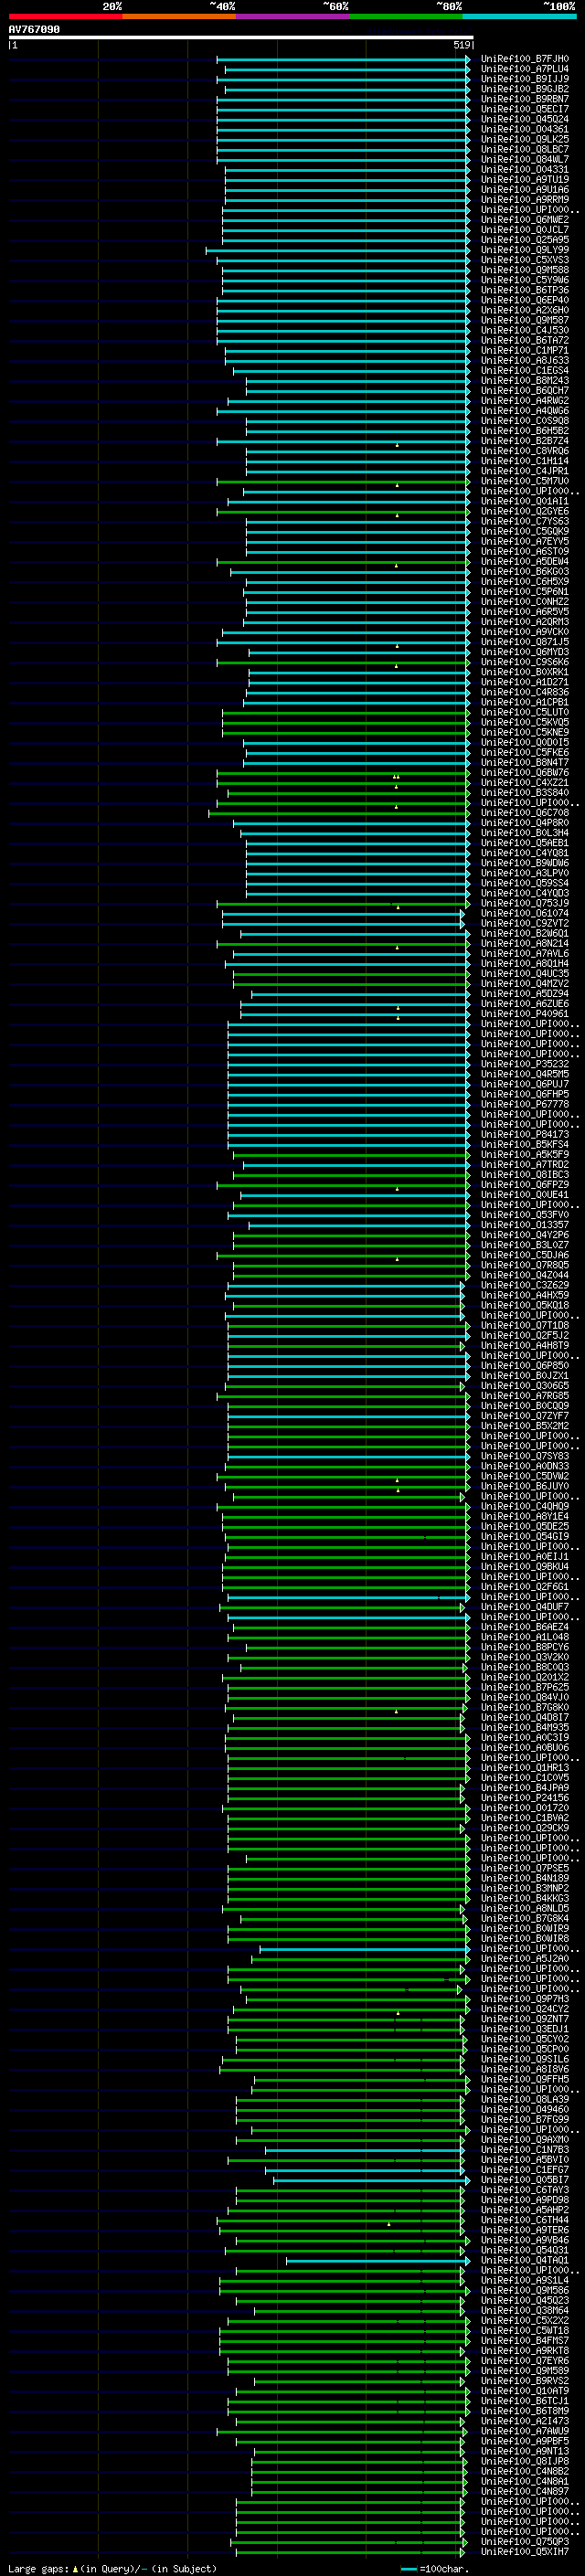Select the UniRef100_B9RVS2 label
This screenshot has width=585, height=2576.
click(525, 2381)
